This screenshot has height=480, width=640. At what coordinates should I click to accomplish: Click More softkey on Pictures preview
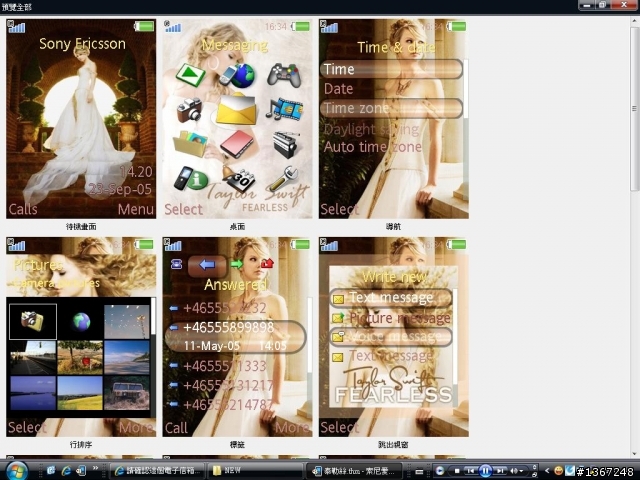pos(136,428)
